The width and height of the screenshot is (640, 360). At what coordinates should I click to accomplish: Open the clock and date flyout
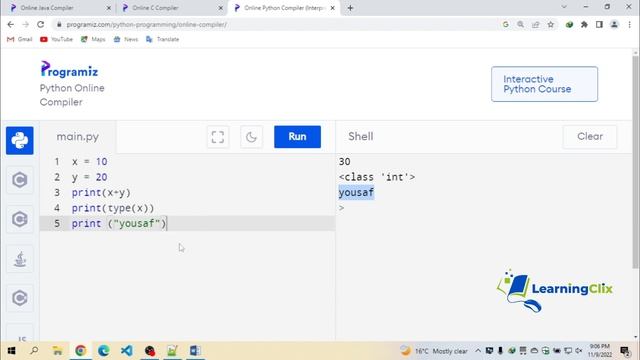click(600, 351)
